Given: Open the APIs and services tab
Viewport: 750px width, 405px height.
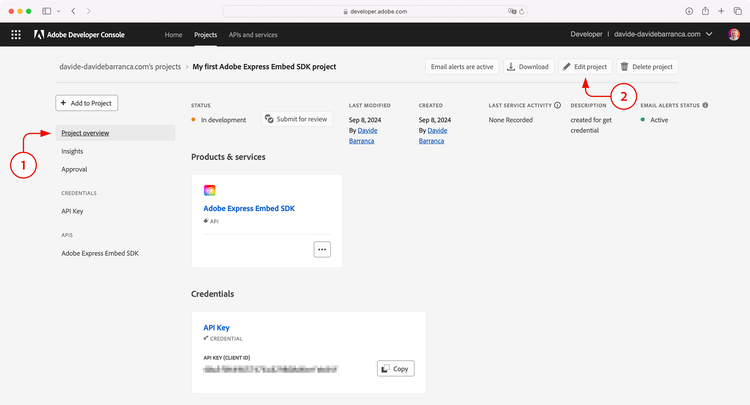Looking at the screenshot, I should [253, 34].
